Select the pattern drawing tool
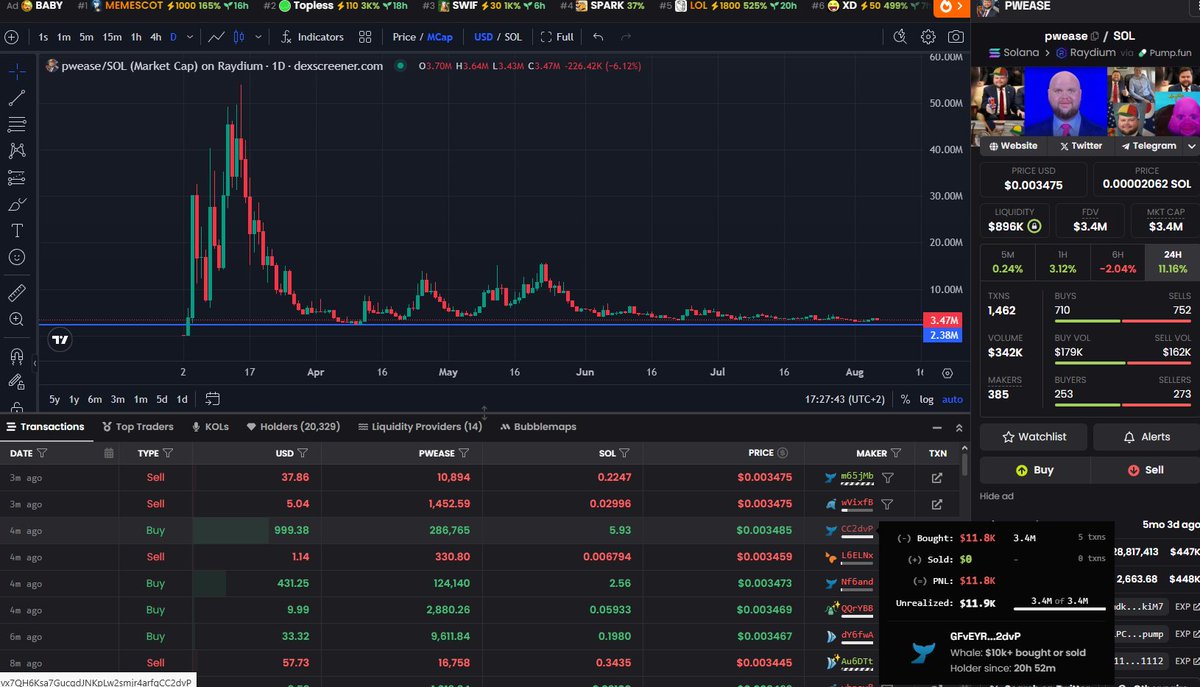This screenshot has width=1200, height=687. 17,151
